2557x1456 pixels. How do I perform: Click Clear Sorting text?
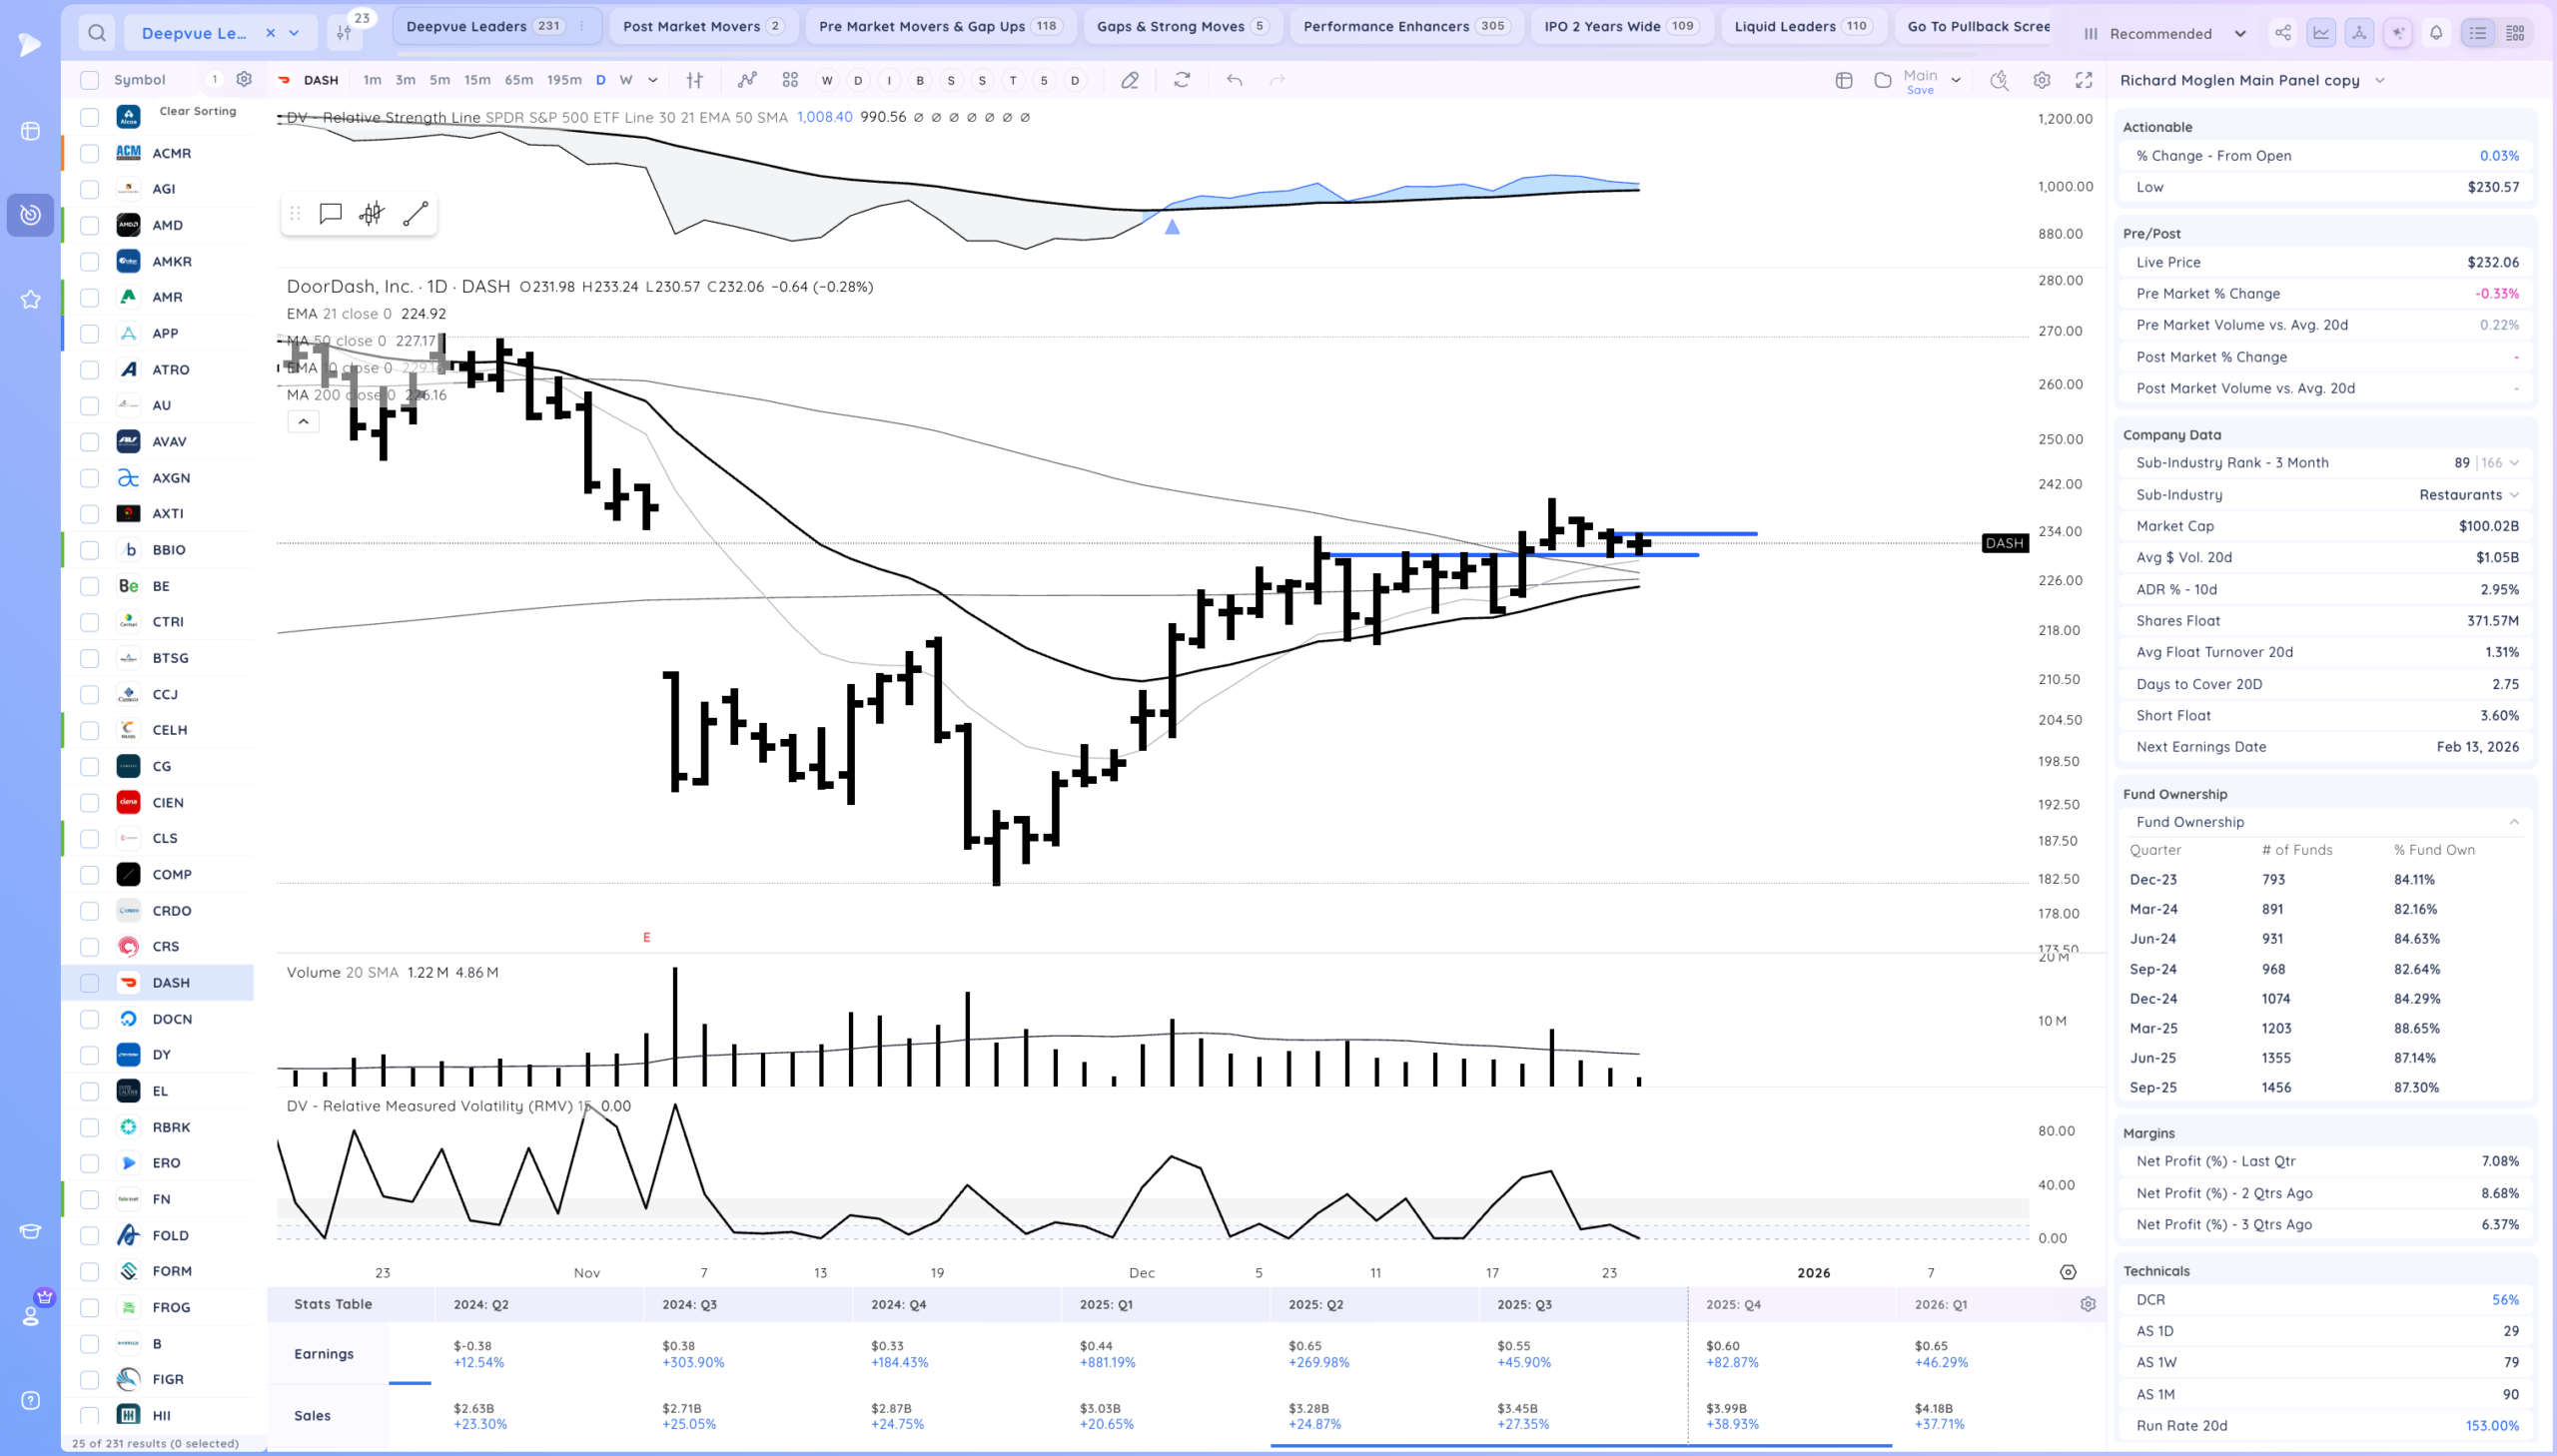click(x=198, y=111)
